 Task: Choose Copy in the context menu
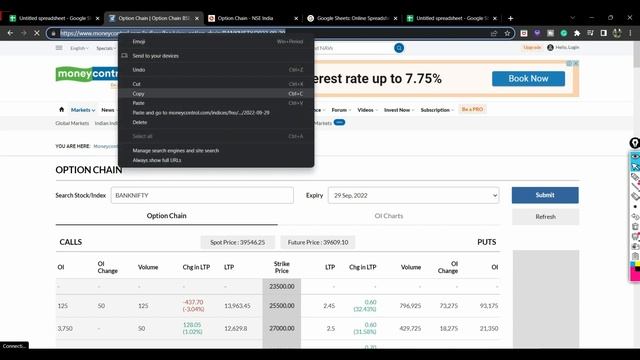[x=216, y=93]
